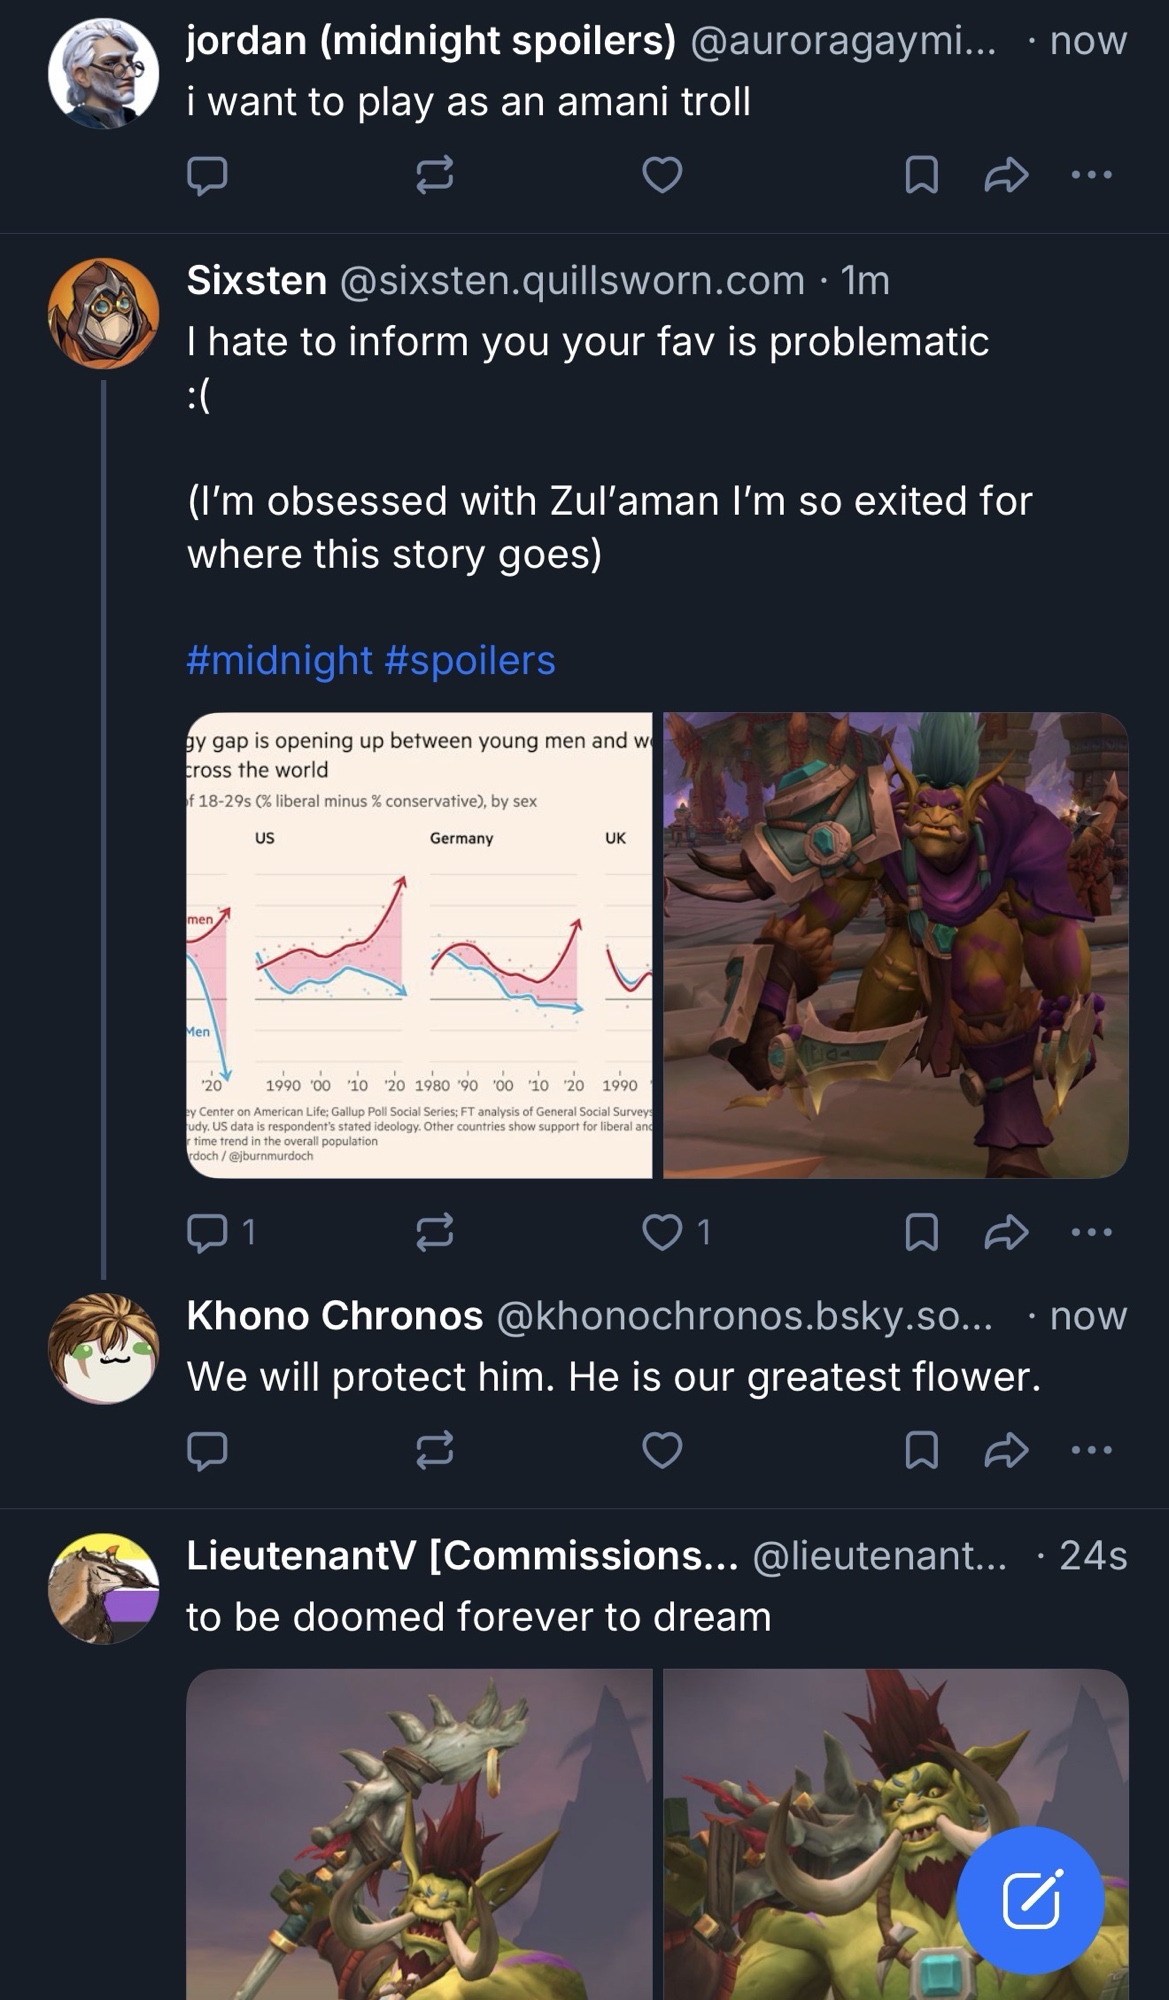Reply to Khono Chronos's post

click(207, 1450)
